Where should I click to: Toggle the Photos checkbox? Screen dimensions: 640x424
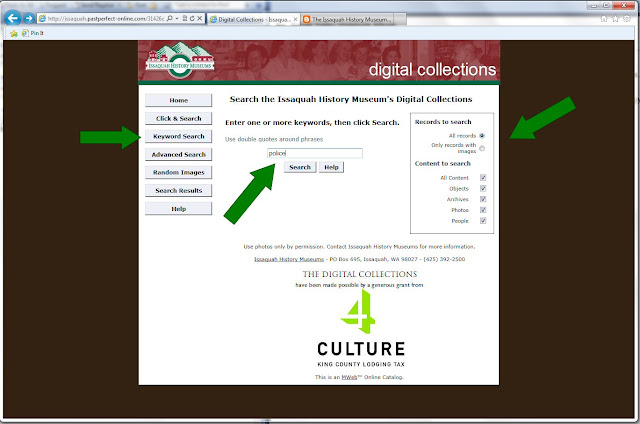point(483,210)
